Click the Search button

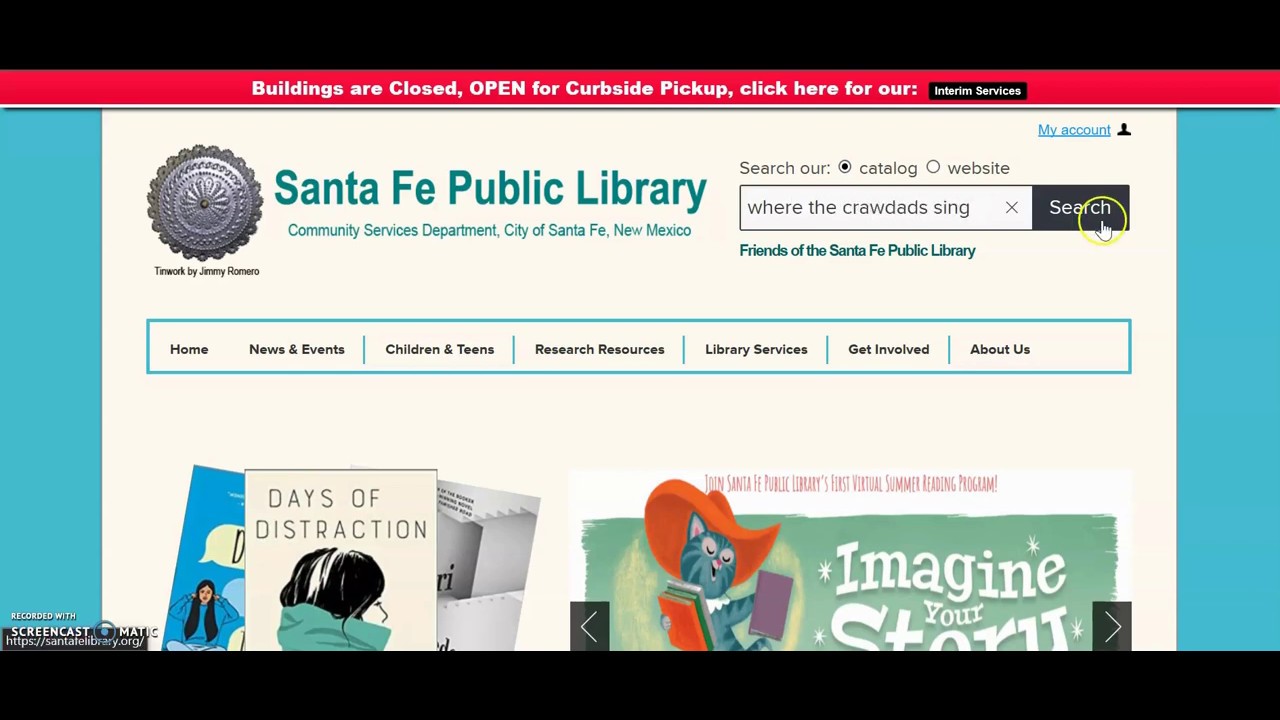point(1080,208)
